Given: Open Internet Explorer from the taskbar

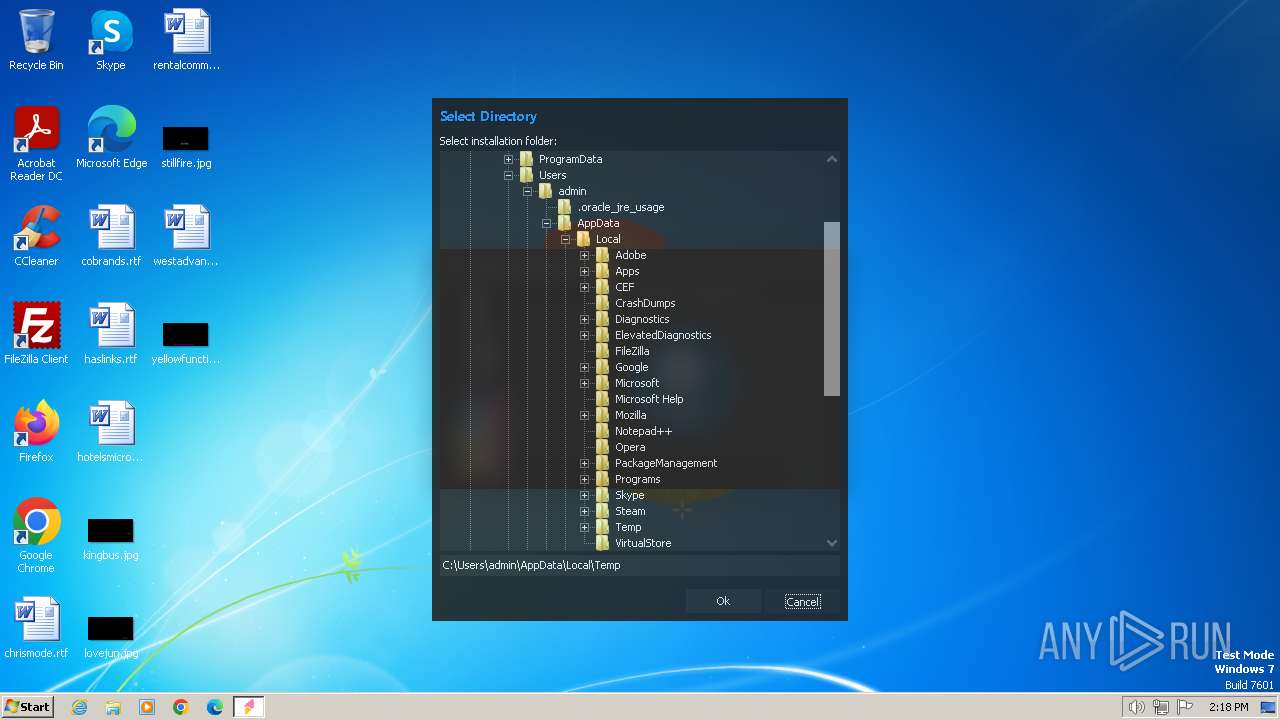Looking at the screenshot, I should [x=80, y=707].
